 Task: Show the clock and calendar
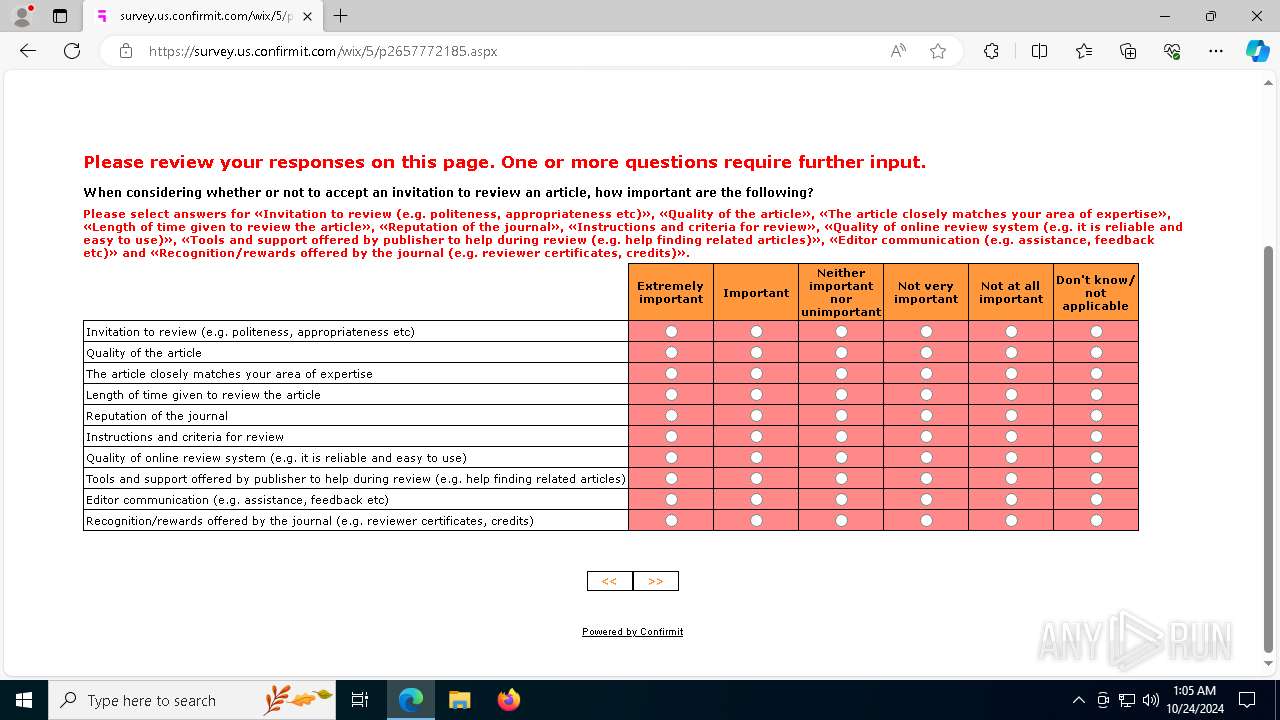tap(1194, 700)
